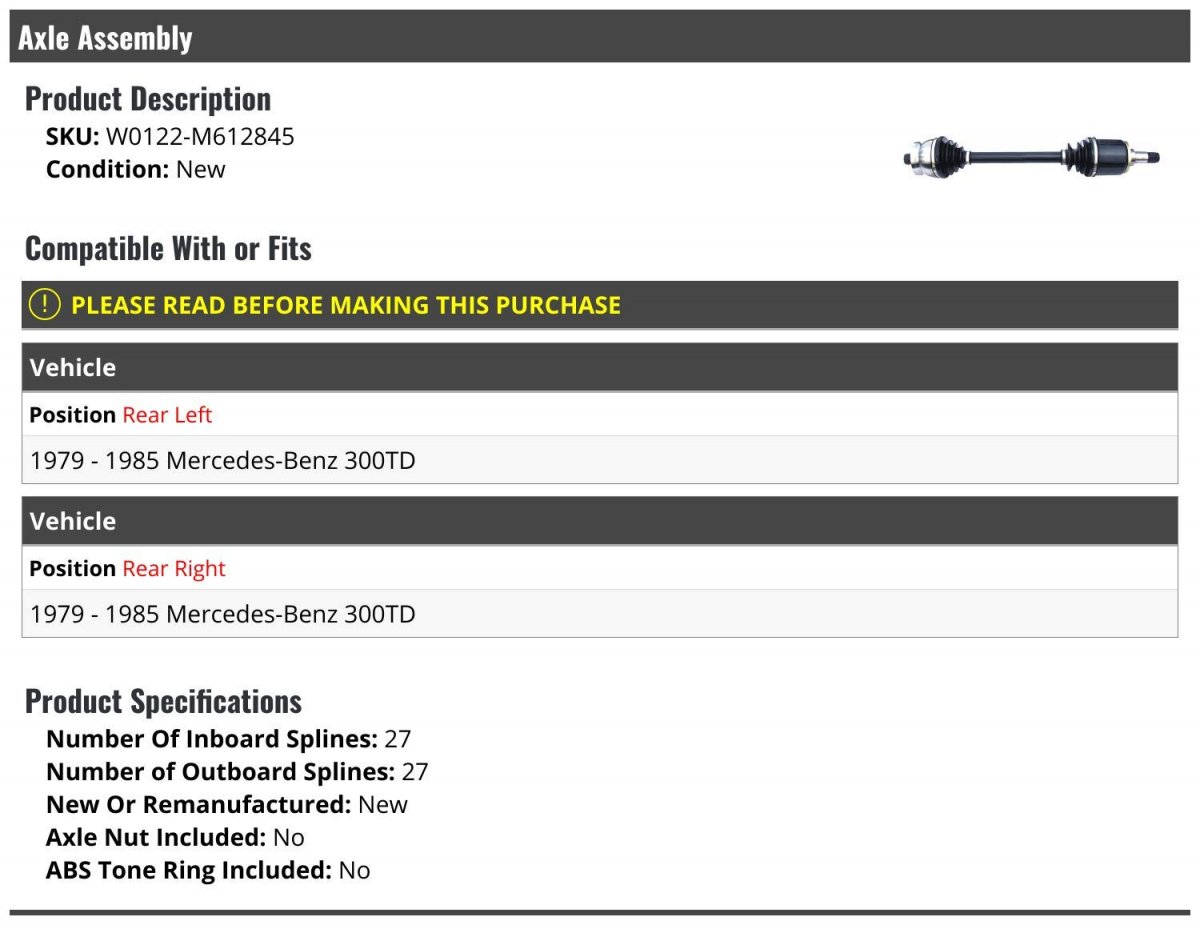Click Number Of Inboard Splines value
The height and width of the screenshot is (925, 1200).
click(398, 739)
